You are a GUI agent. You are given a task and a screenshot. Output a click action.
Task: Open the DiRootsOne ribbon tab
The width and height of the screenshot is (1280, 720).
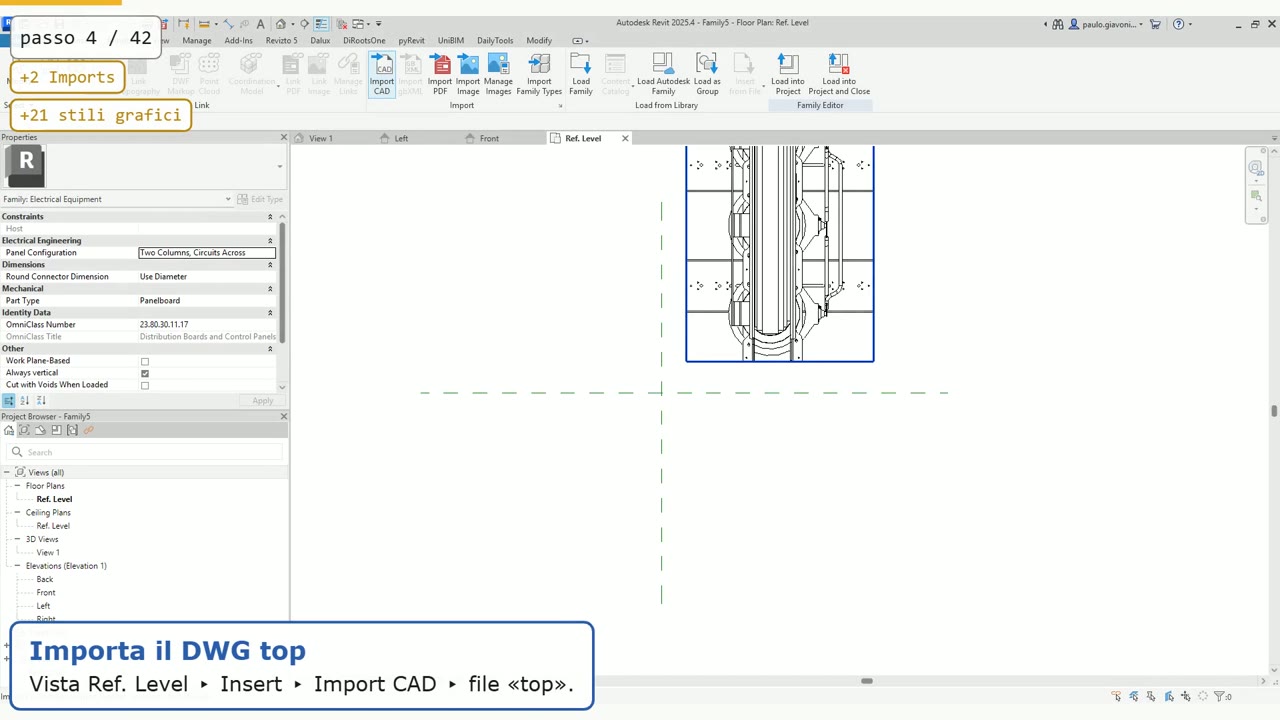[x=364, y=41]
